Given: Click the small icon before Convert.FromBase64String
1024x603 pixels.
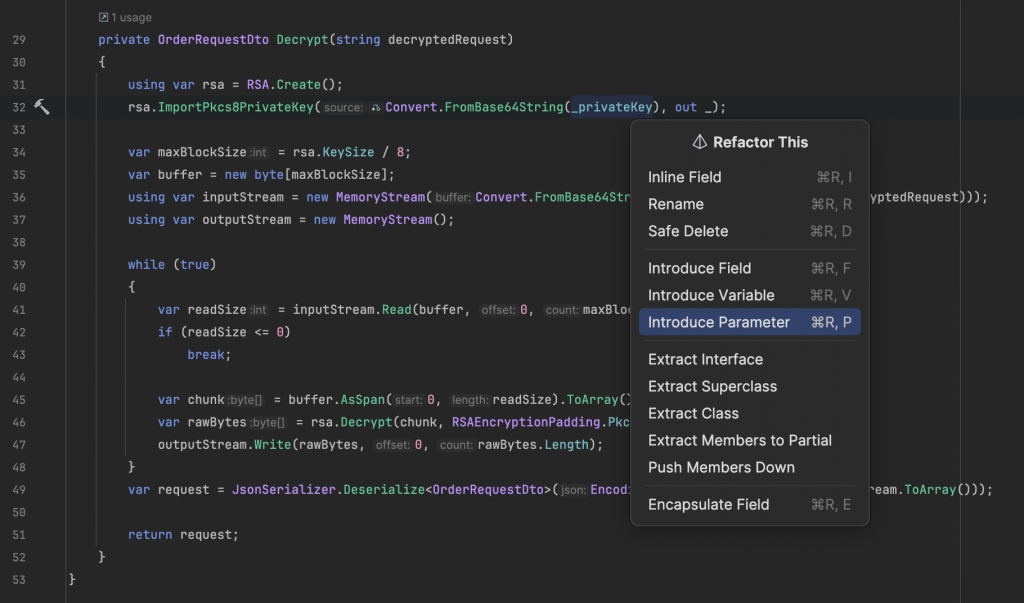Looking at the screenshot, I should coord(376,108).
